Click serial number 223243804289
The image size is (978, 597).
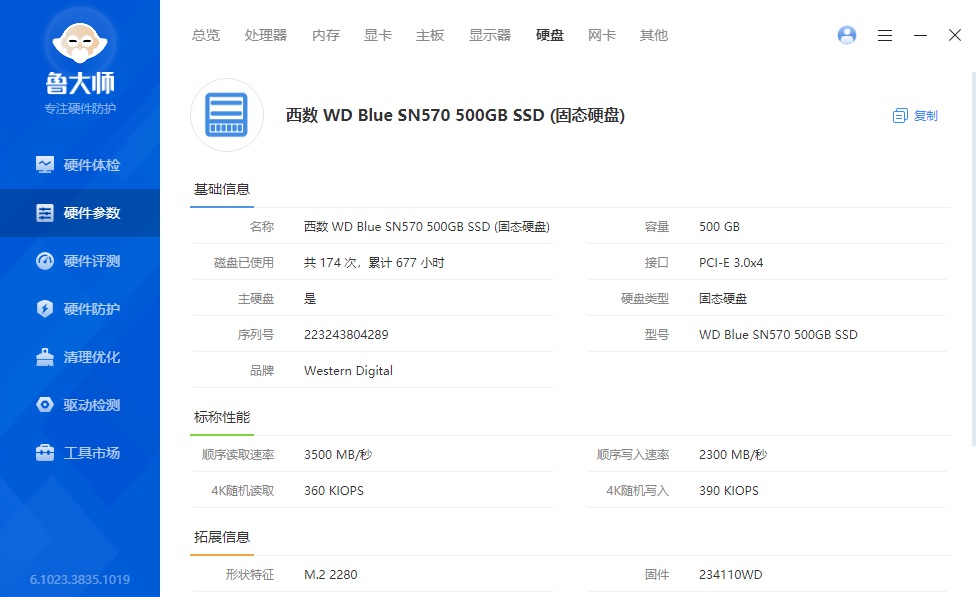pyautogui.click(x=346, y=335)
